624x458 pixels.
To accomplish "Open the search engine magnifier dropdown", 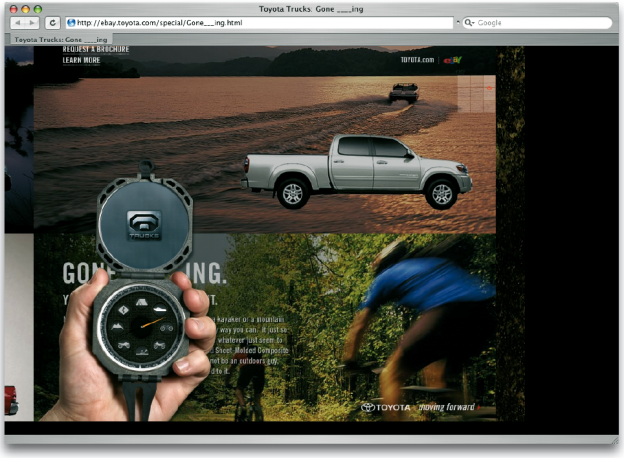I will click(x=470, y=23).
